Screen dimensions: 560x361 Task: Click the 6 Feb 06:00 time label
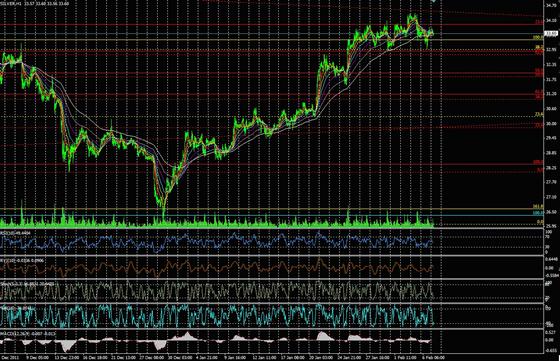(x=433, y=357)
